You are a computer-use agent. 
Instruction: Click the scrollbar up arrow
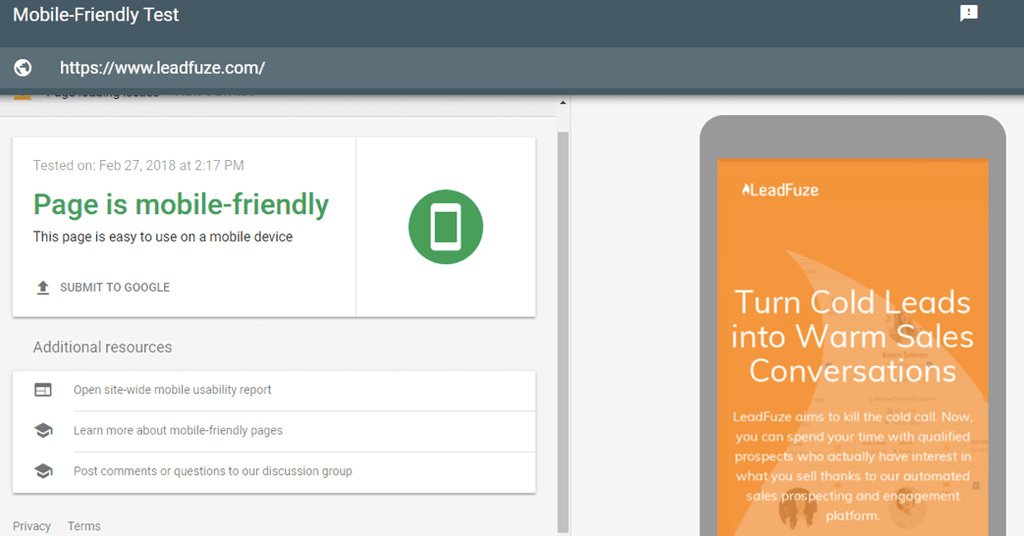[563, 102]
